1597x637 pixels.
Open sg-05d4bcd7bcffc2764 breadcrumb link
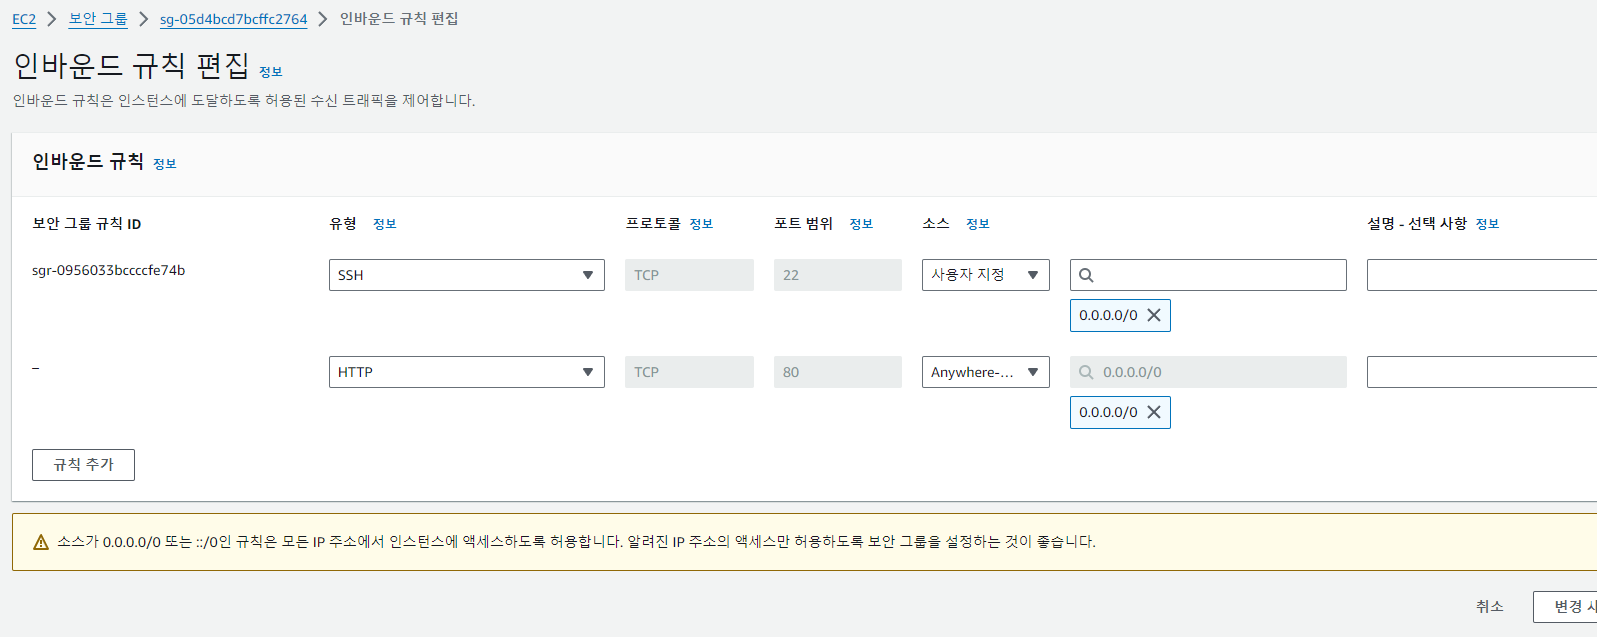point(234,19)
